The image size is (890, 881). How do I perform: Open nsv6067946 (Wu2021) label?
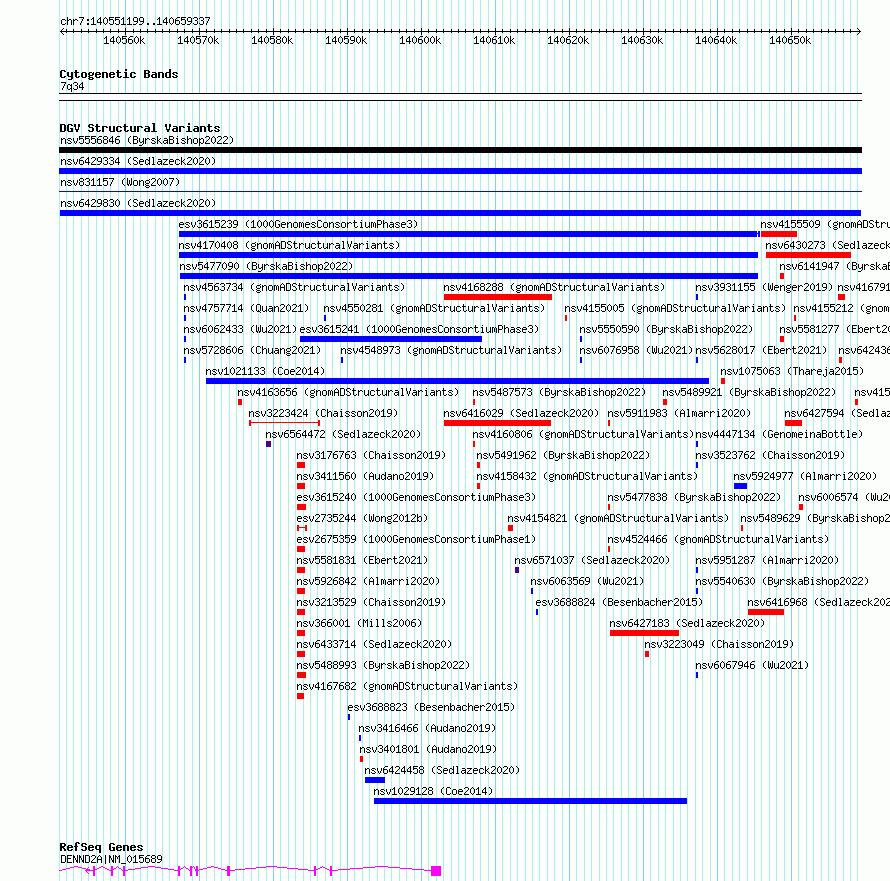pyautogui.click(x=752, y=665)
